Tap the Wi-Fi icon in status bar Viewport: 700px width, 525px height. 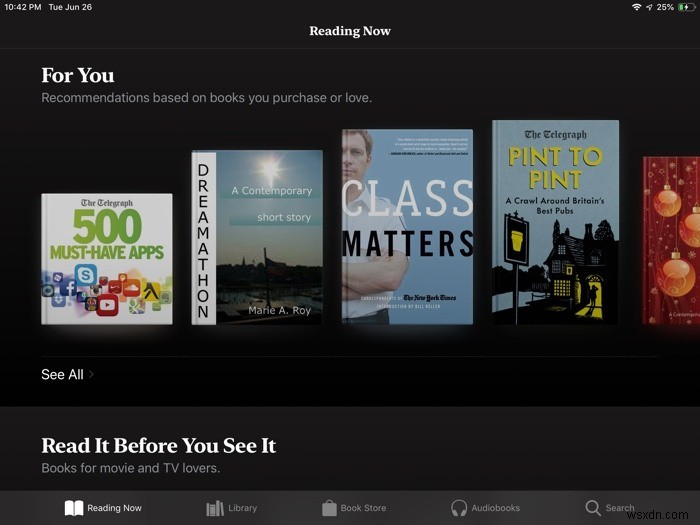pyautogui.click(x=636, y=7)
